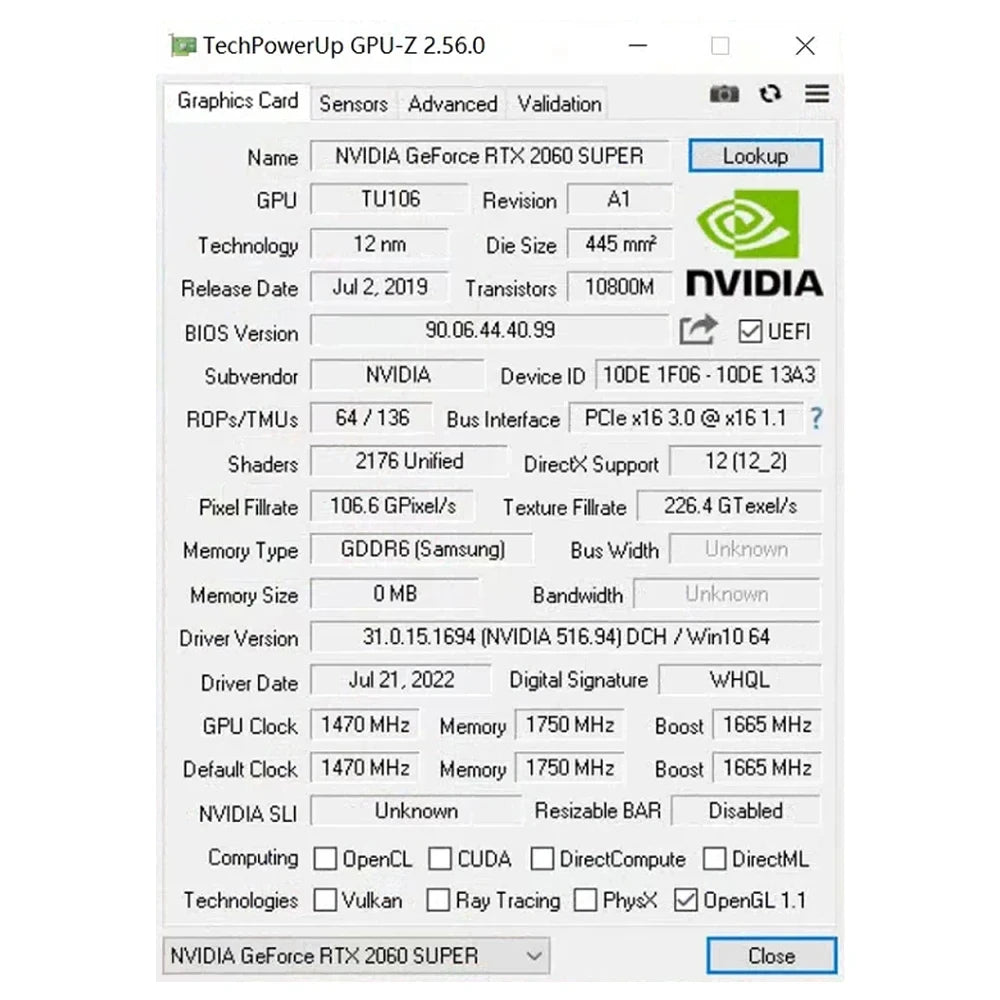Switch to the Sensors tab
This screenshot has height=1000, width=1000.
coord(353,104)
